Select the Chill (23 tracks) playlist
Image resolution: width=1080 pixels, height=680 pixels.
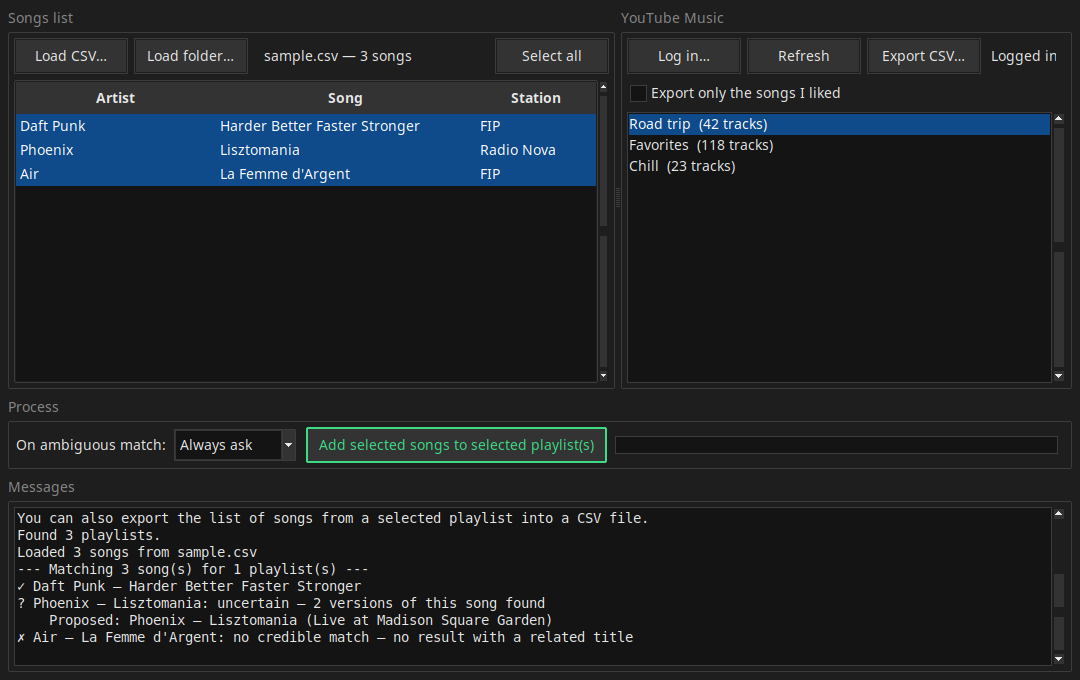pyautogui.click(x=839, y=166)
